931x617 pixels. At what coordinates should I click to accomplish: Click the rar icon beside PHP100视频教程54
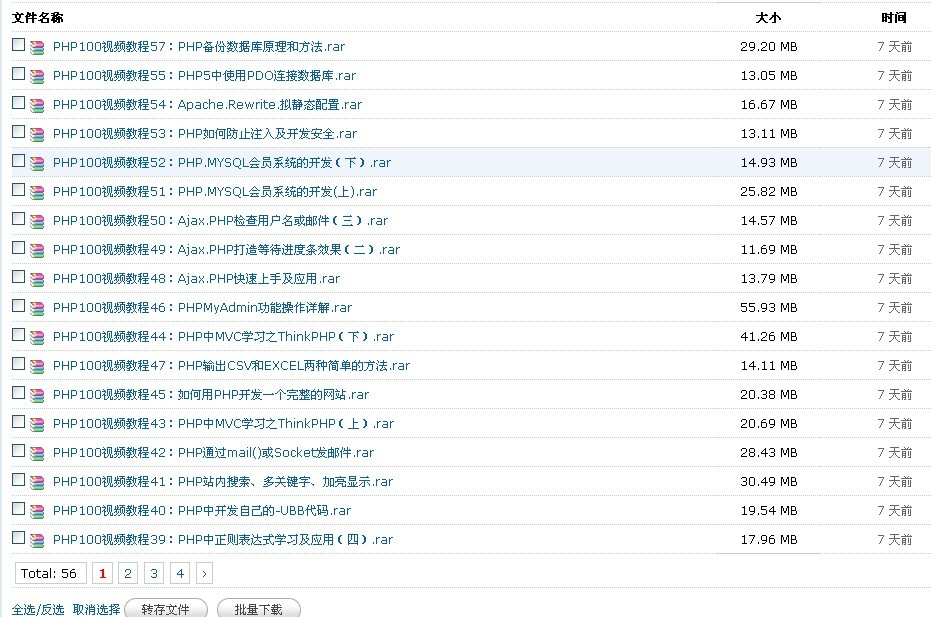click(37, 106)
